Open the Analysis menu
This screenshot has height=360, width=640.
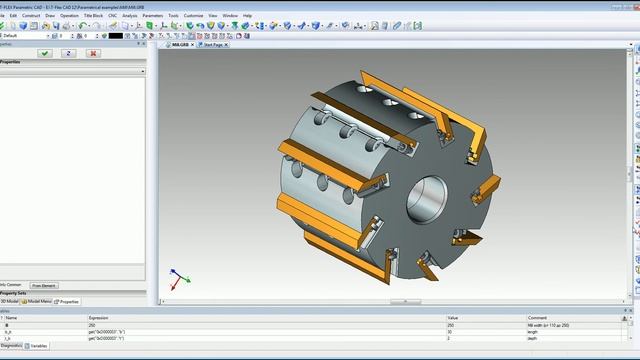[x=130, y=16]
